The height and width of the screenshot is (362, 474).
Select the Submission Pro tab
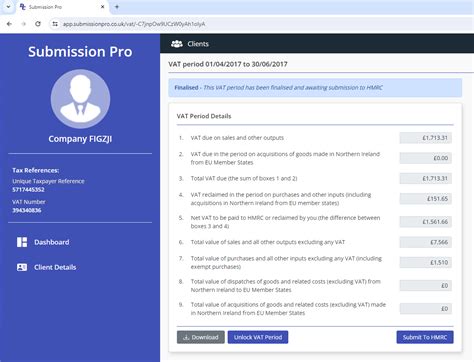pos(62,7)
